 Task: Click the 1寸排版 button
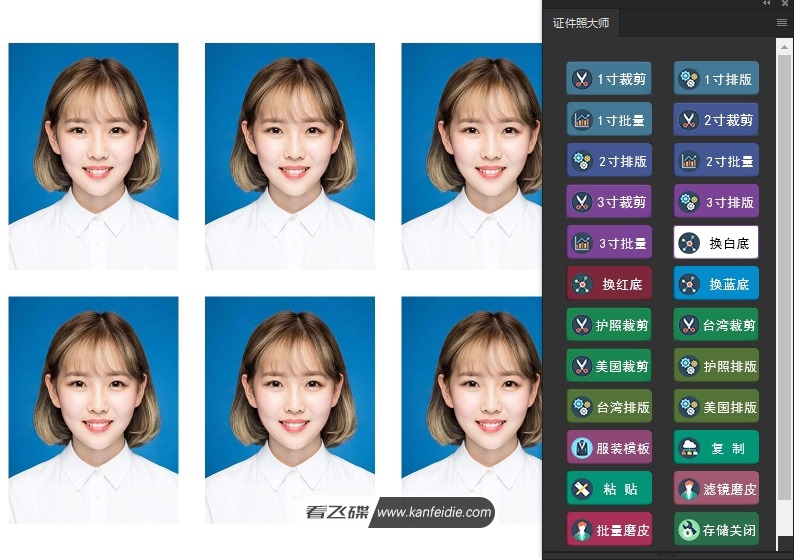coord(716,78)
